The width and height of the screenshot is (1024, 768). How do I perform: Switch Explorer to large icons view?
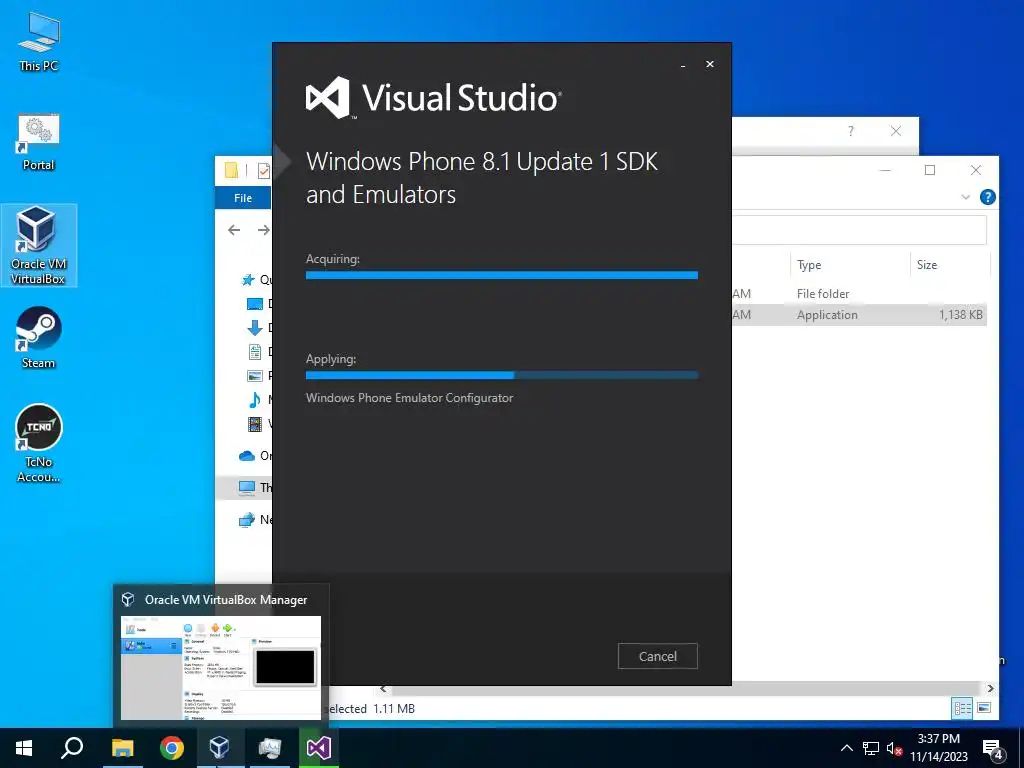tap(984, 708)
